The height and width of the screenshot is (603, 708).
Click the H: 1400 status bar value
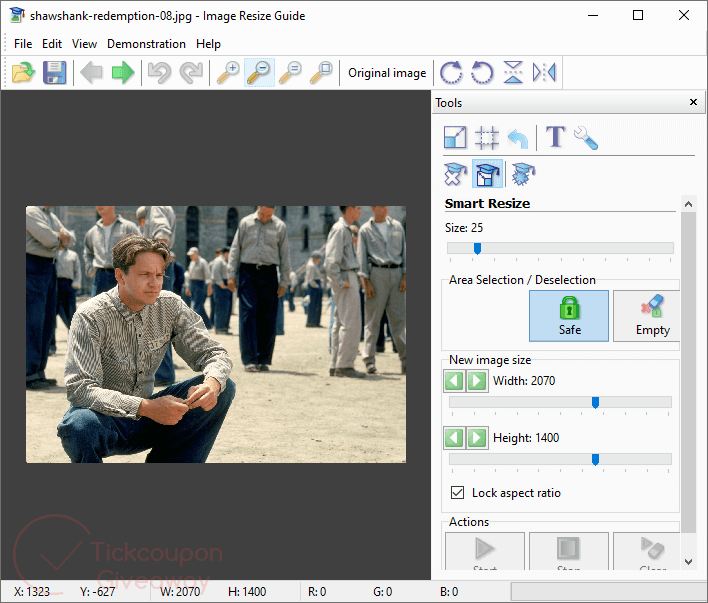247,592
